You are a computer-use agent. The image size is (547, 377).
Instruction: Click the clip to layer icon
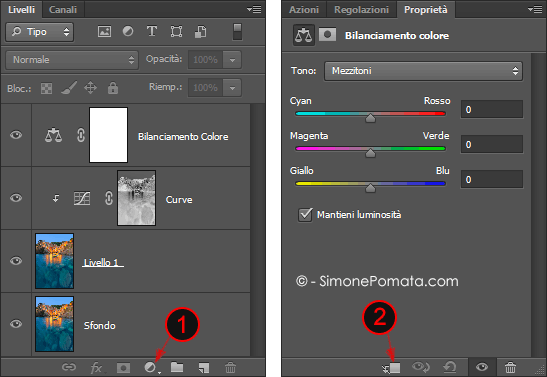pos(391,368)
